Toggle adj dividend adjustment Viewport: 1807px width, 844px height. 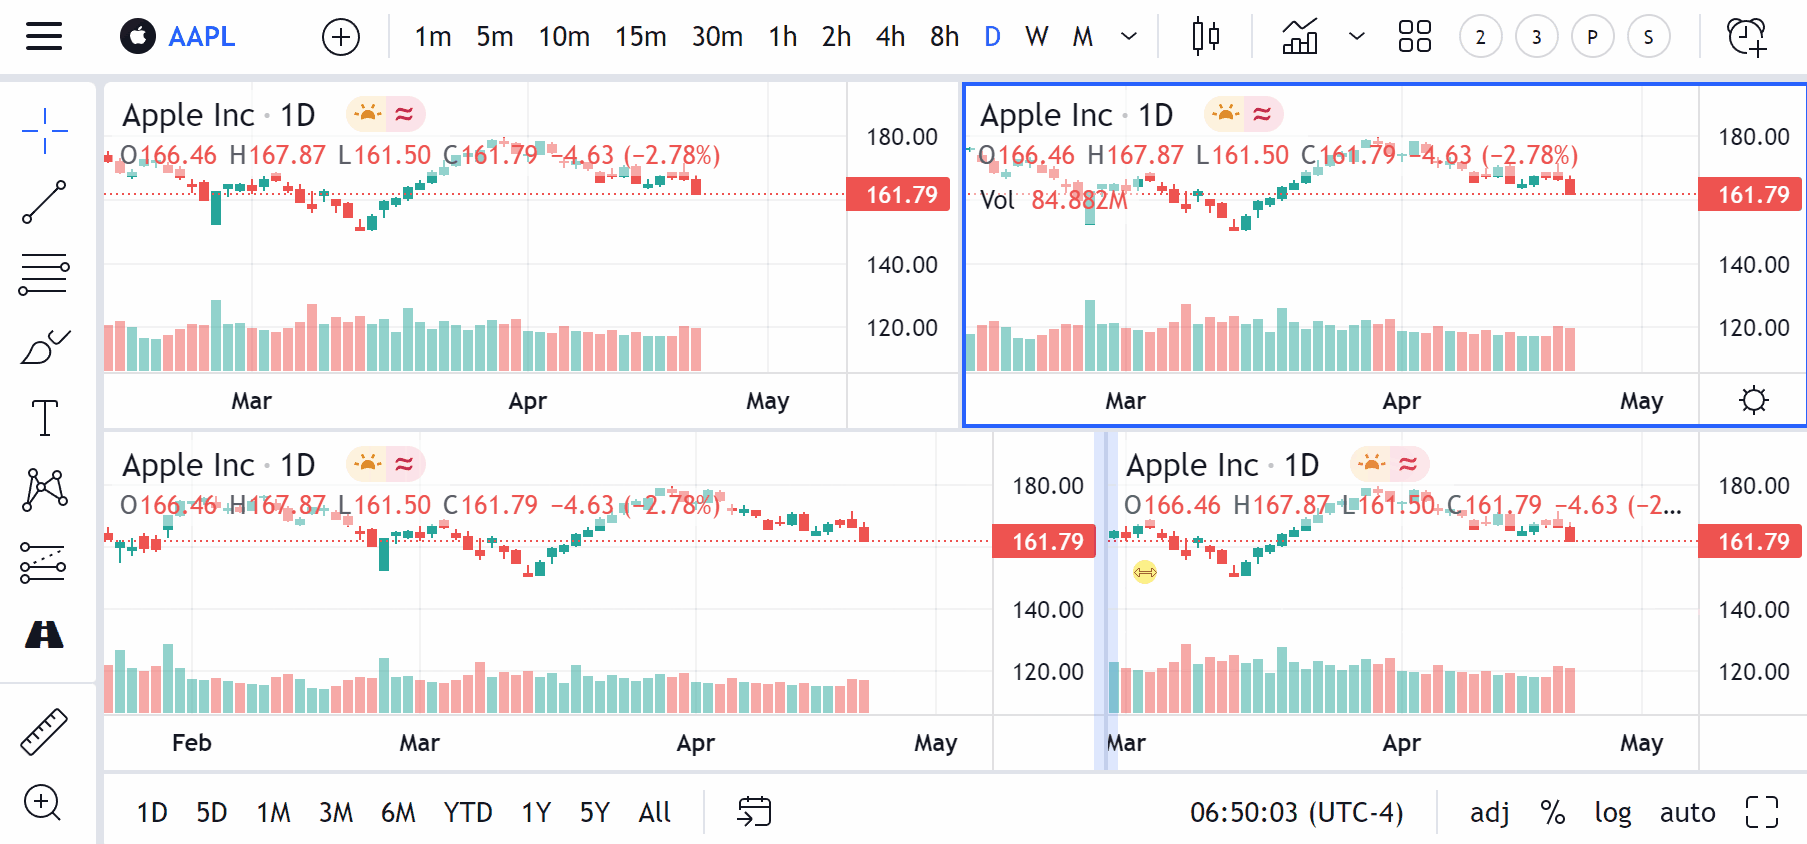[x=1489, y=812]
